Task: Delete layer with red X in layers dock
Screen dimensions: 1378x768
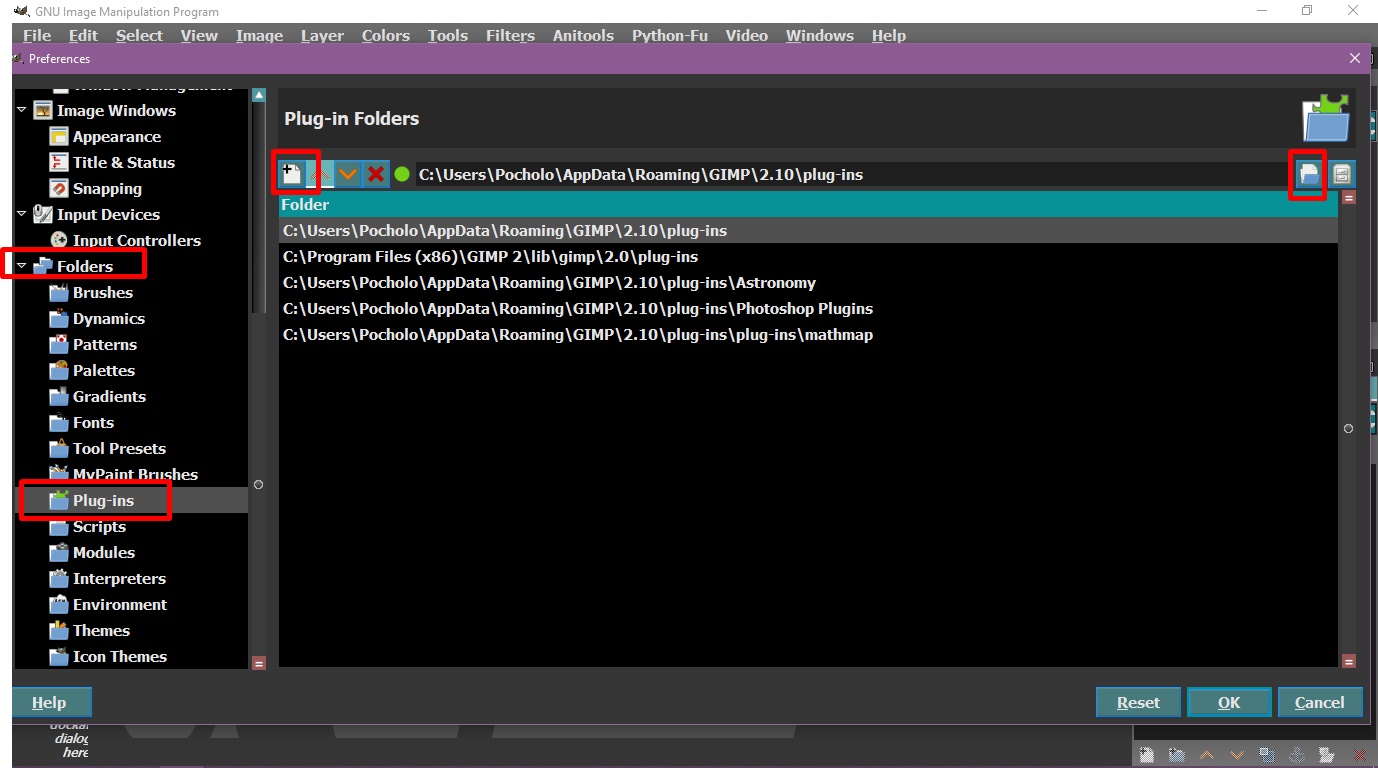Action: 1359,755
